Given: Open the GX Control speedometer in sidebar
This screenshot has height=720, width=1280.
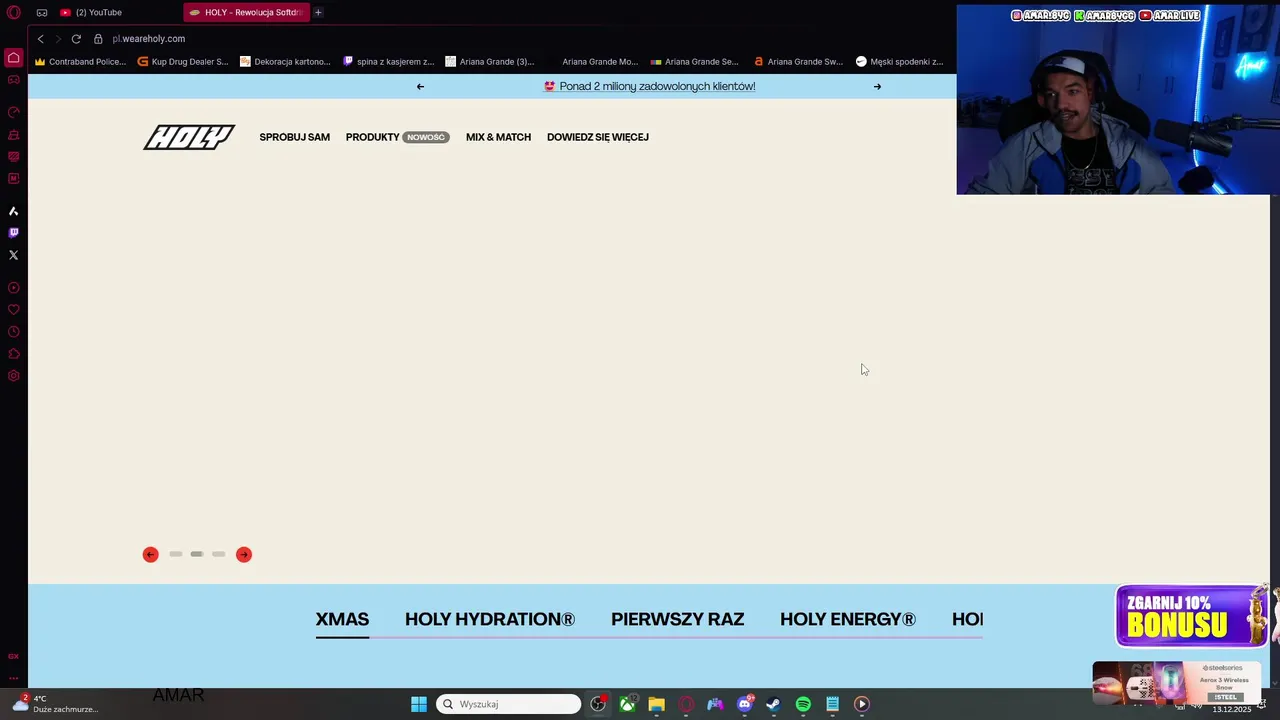Looking at the screenshot, I should point(13,112).
